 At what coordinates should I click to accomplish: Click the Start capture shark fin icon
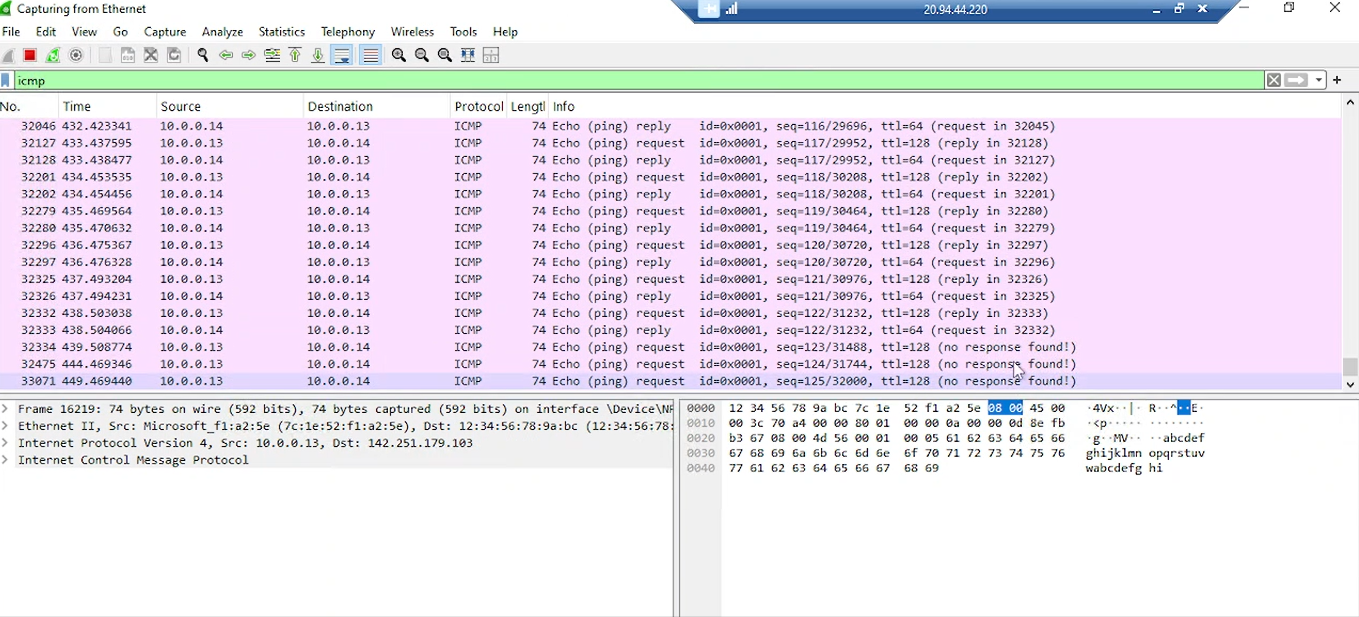click(8, 56)
